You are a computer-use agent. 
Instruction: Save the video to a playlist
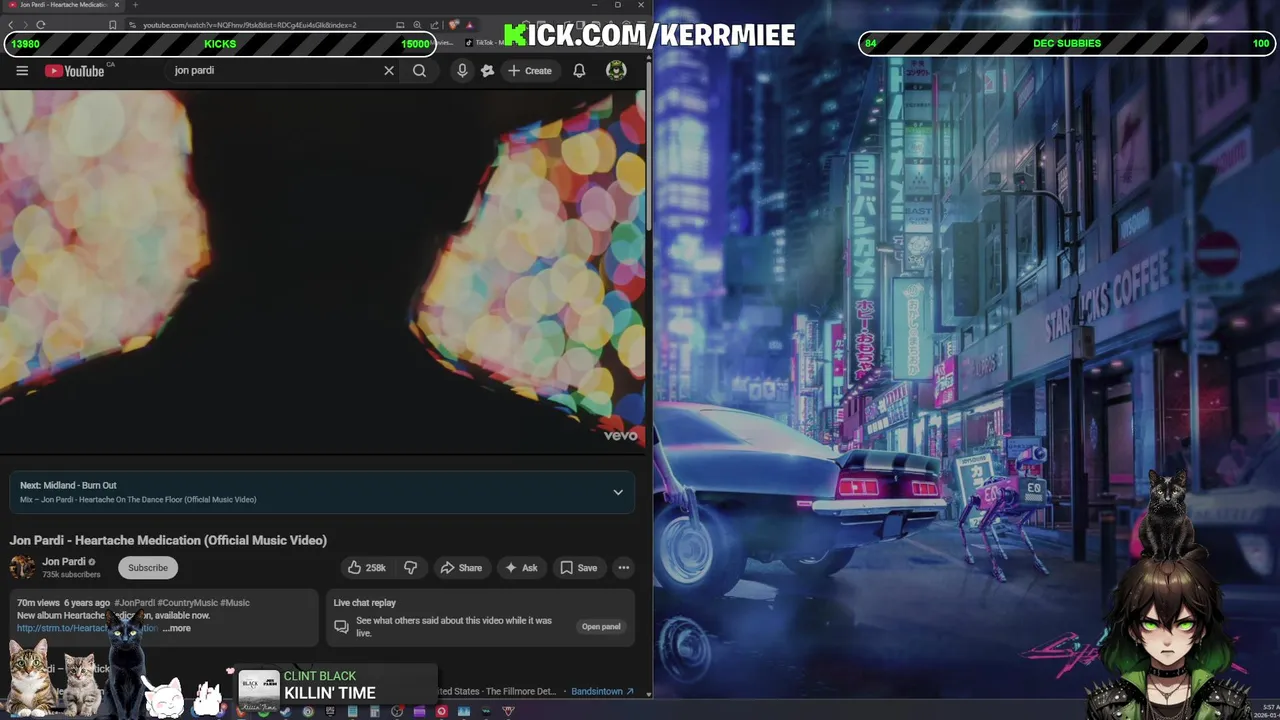(x=579, y=567)
